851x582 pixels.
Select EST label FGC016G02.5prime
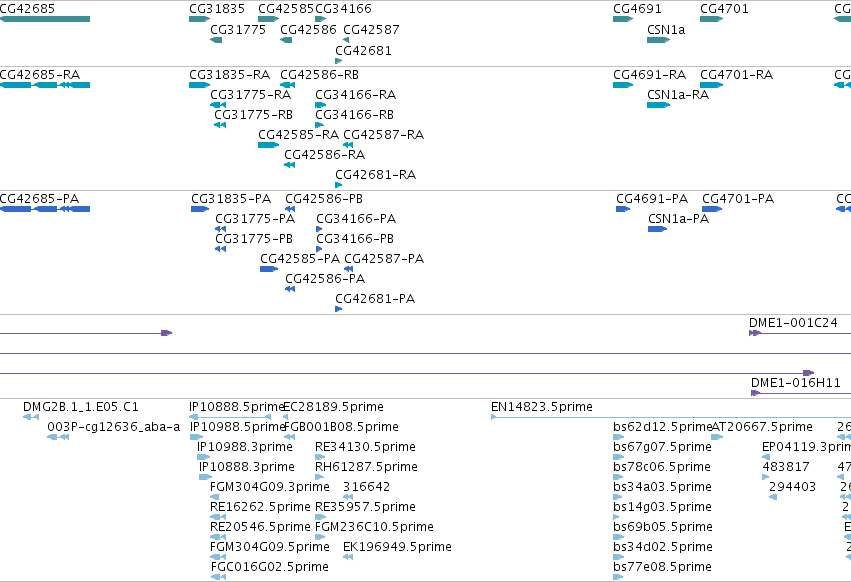coord(270,567)
